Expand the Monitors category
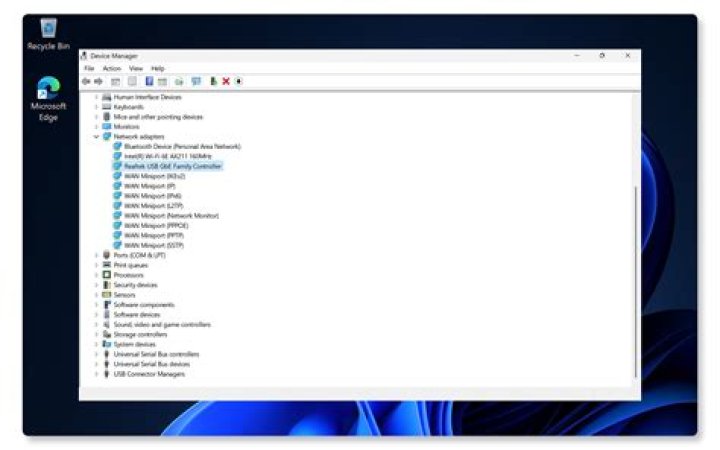This screenshot has height=450, width=720. [x=96, y=126]
